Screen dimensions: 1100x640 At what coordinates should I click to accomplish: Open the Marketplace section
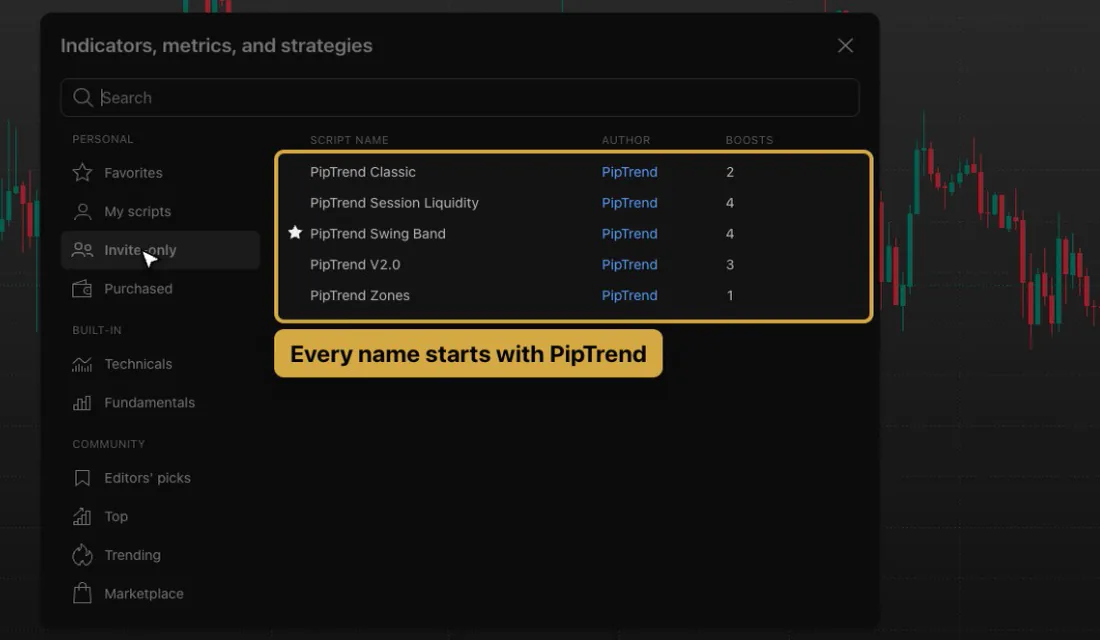point(161,594)
